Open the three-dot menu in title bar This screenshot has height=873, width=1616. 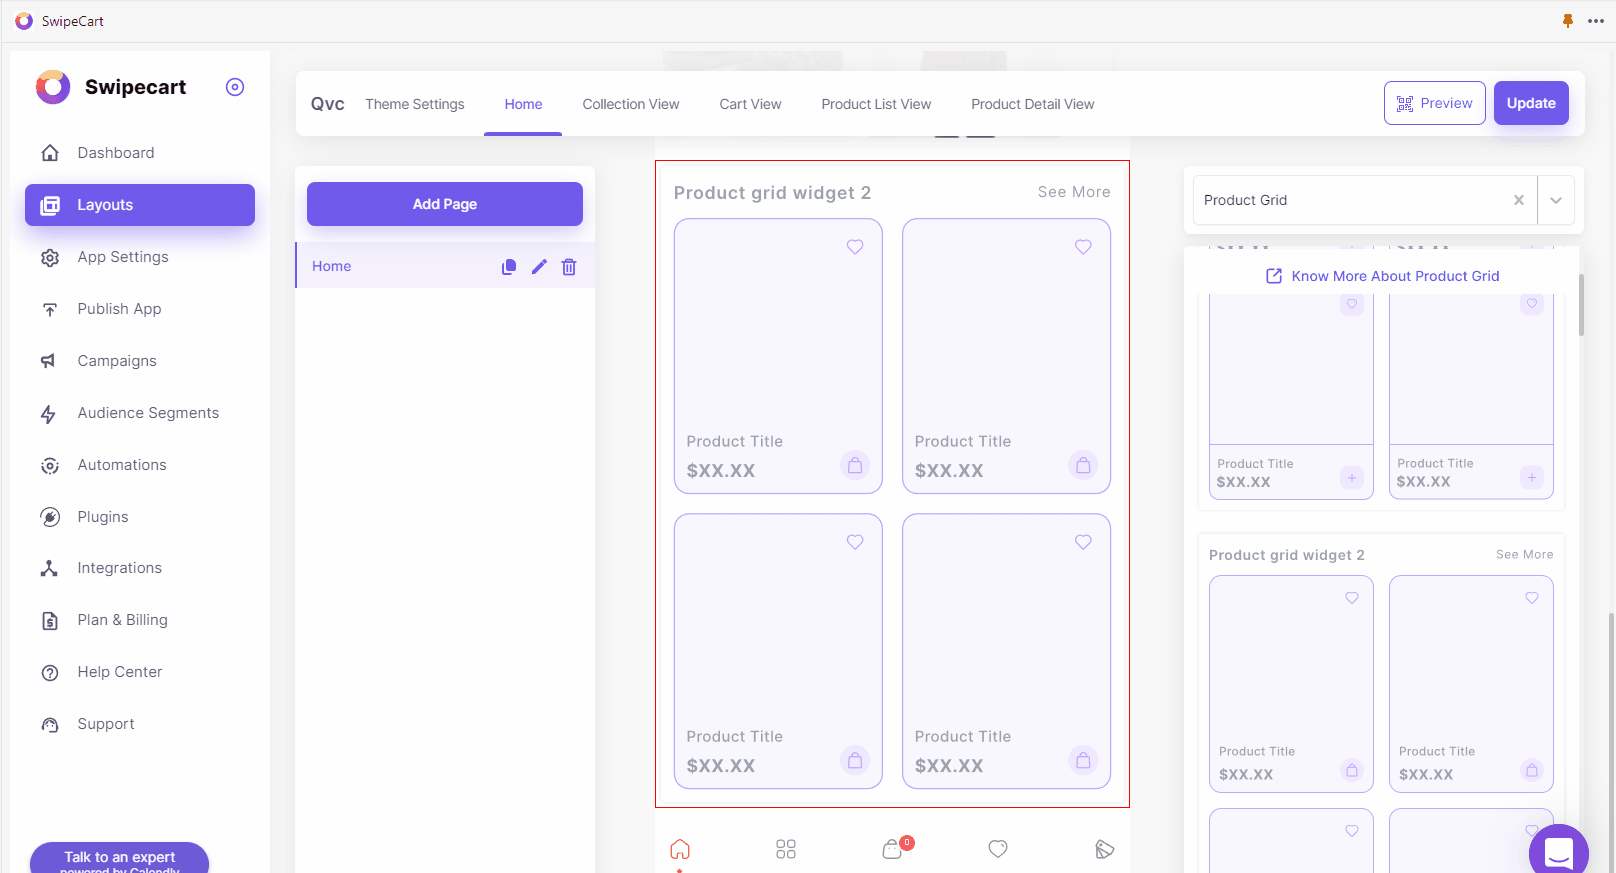tap(1596, 21)
